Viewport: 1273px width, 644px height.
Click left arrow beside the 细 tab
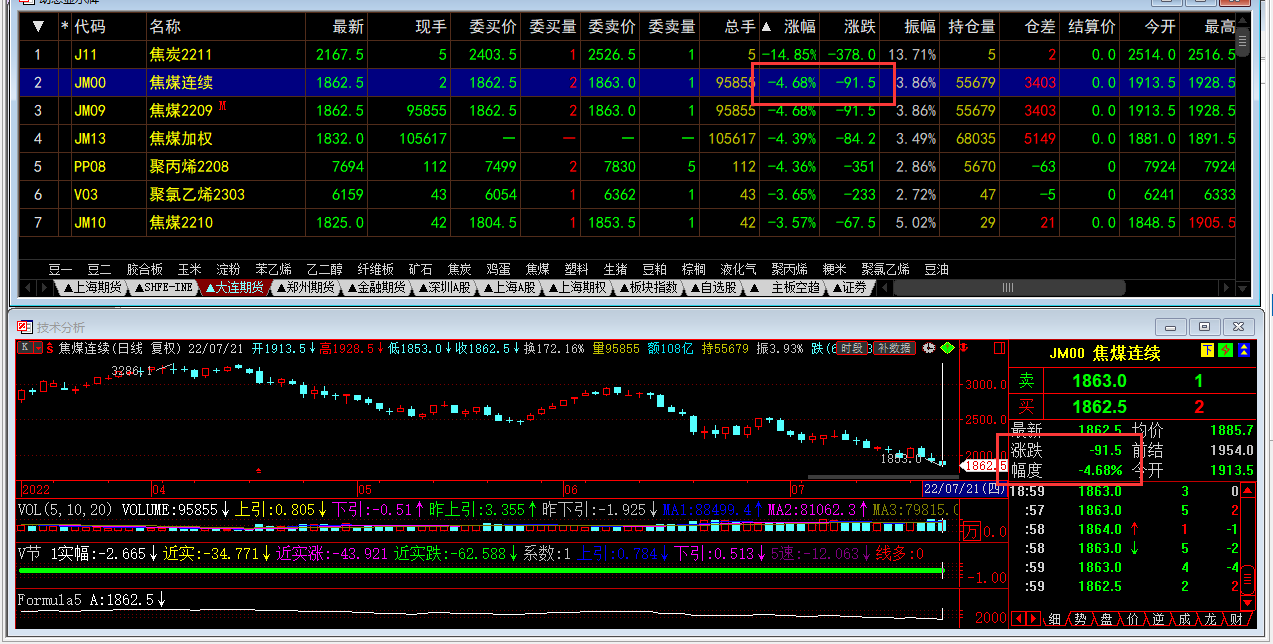pos(1018,619)
